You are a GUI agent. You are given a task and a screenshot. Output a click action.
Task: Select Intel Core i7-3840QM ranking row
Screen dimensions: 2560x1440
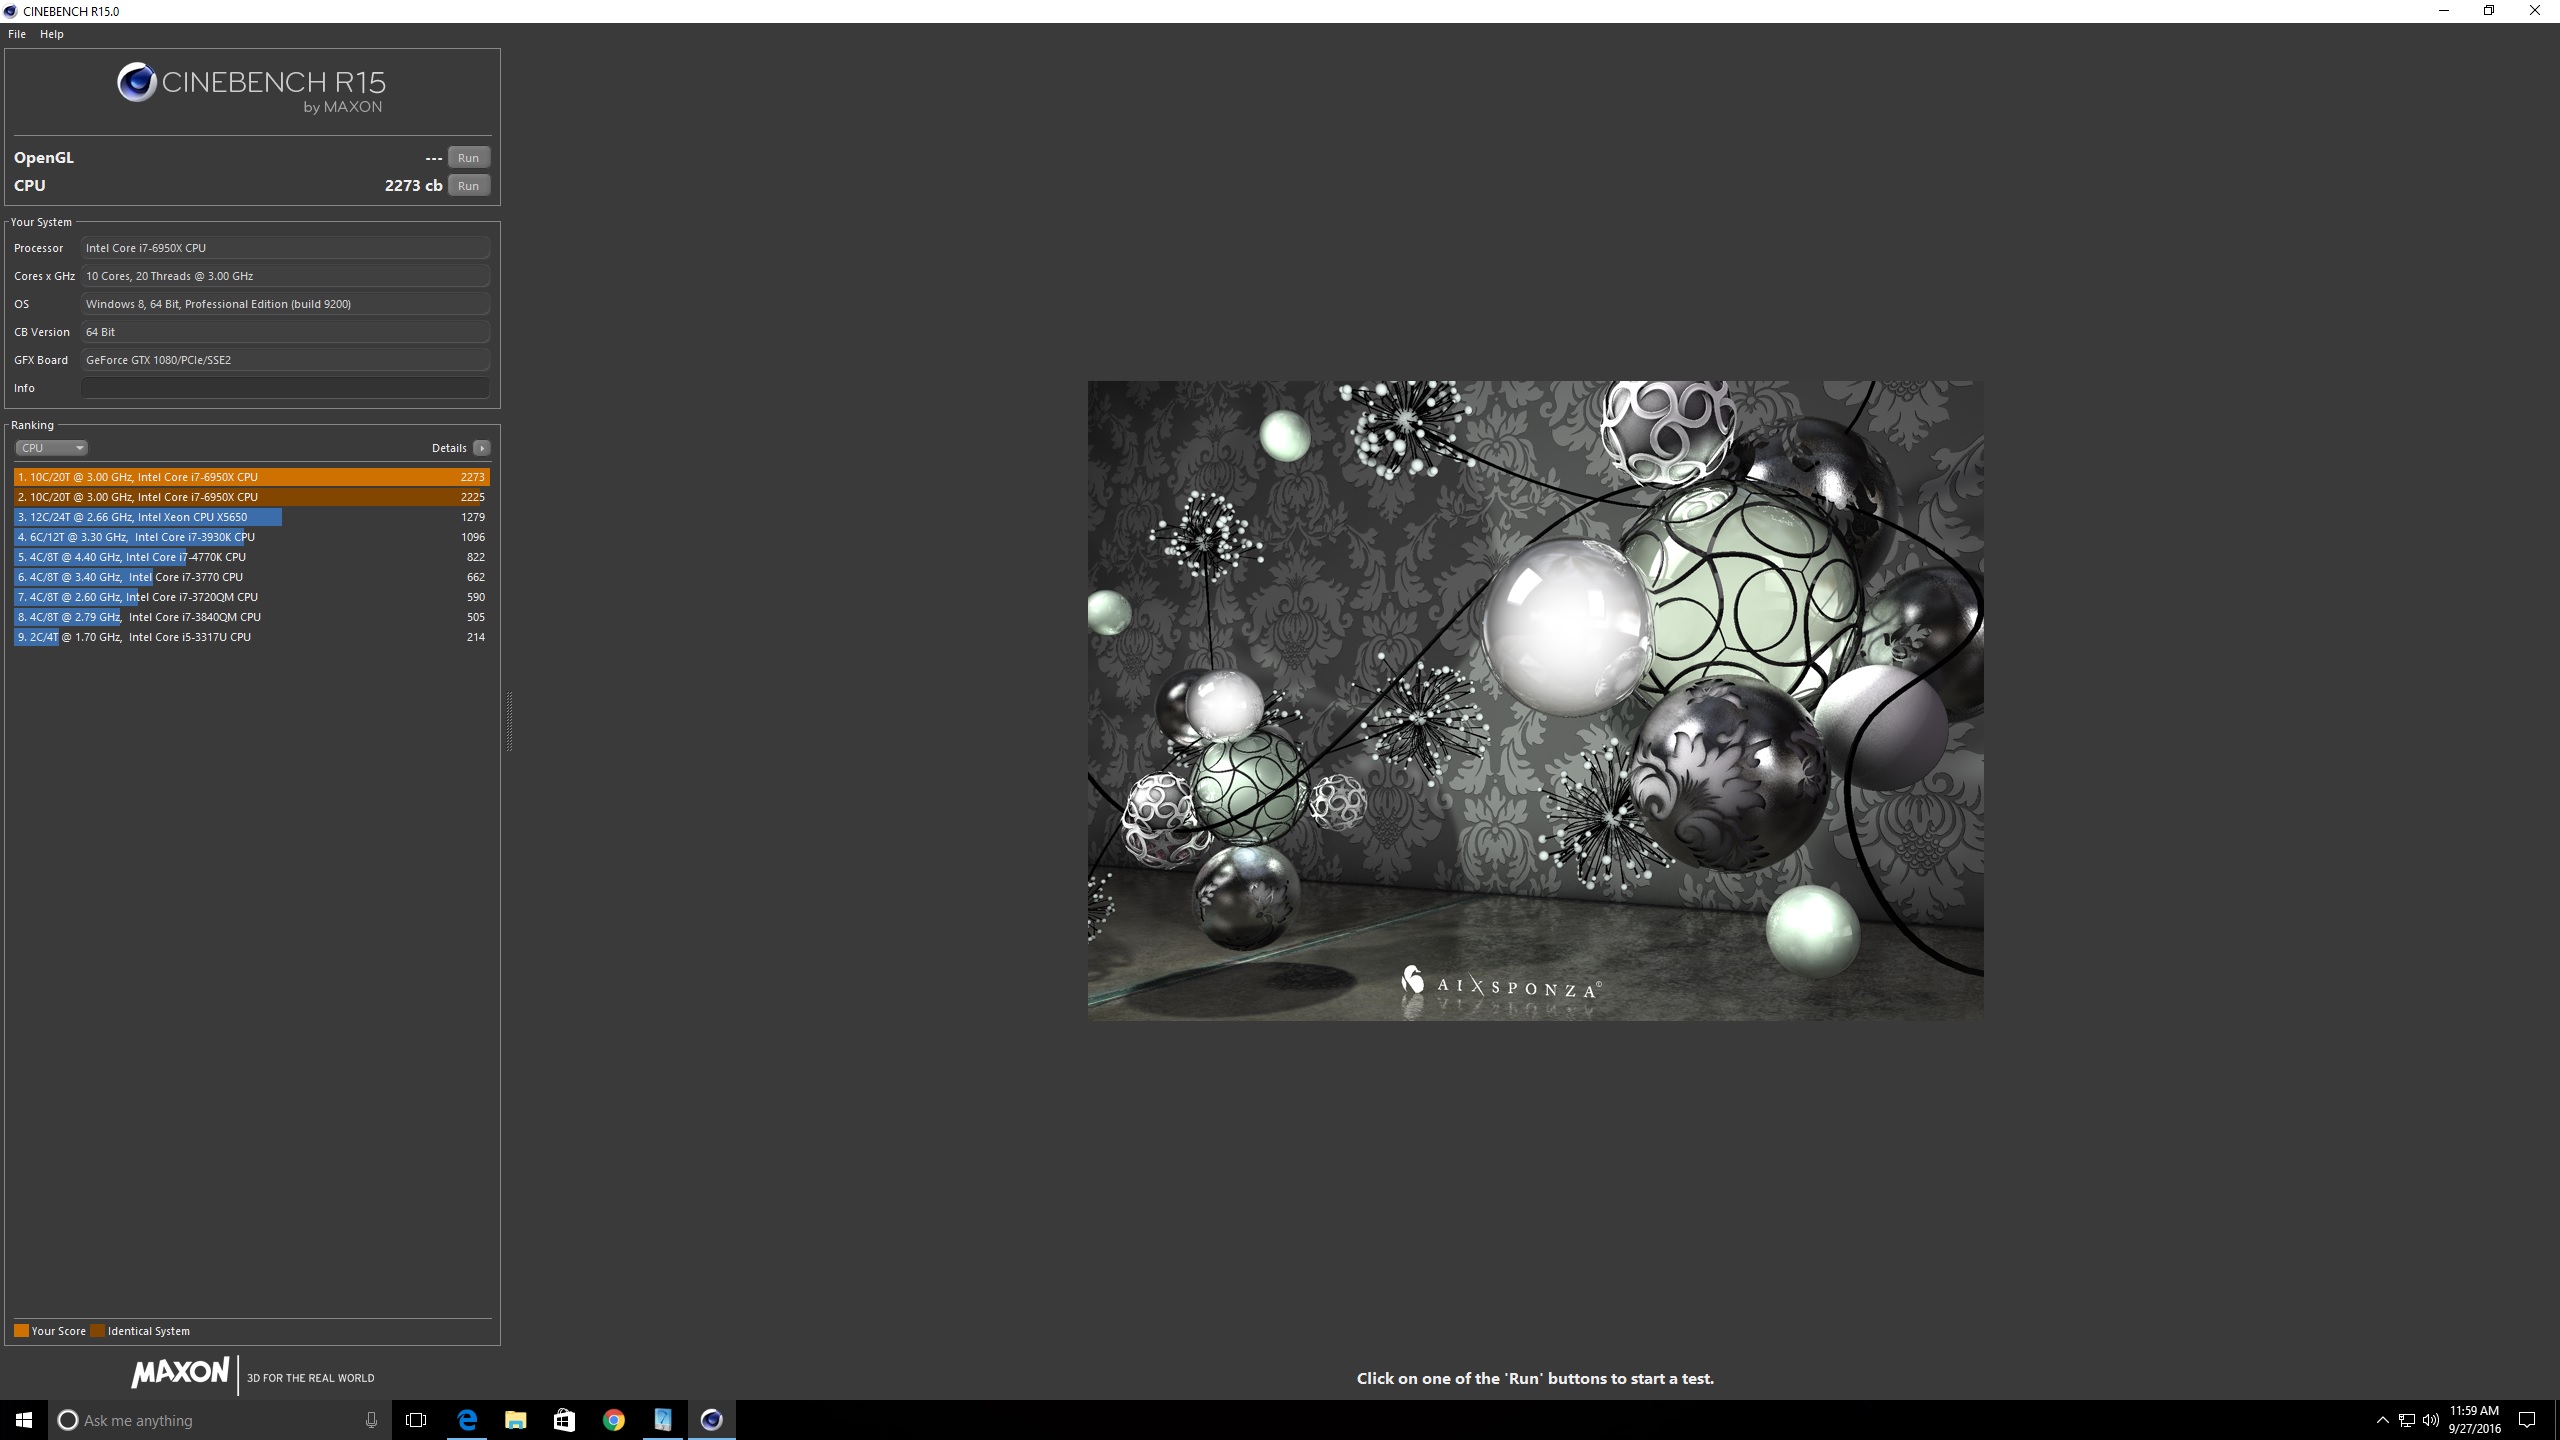(x=252, y=617)
